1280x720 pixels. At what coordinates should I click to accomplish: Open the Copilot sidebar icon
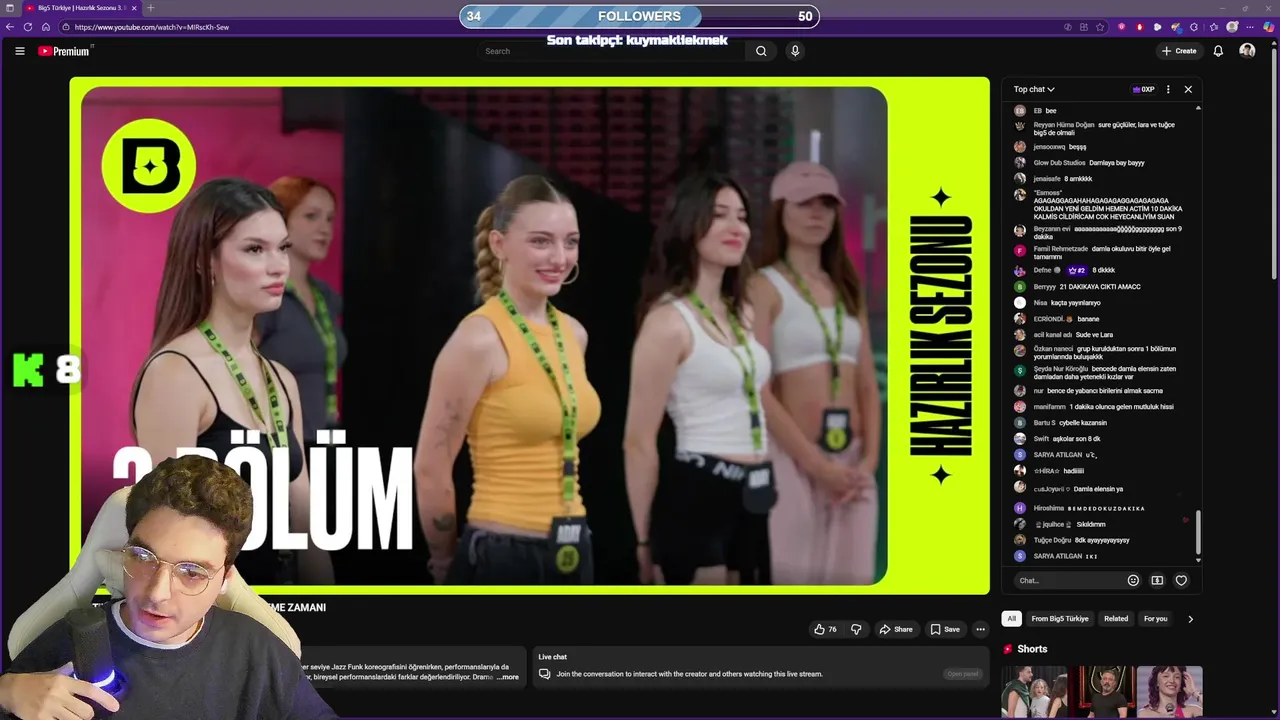[x=1270, y=27]
